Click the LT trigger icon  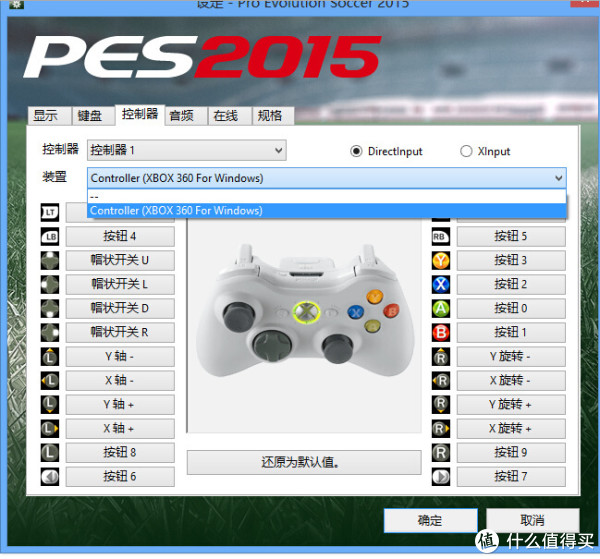[50, 212]
